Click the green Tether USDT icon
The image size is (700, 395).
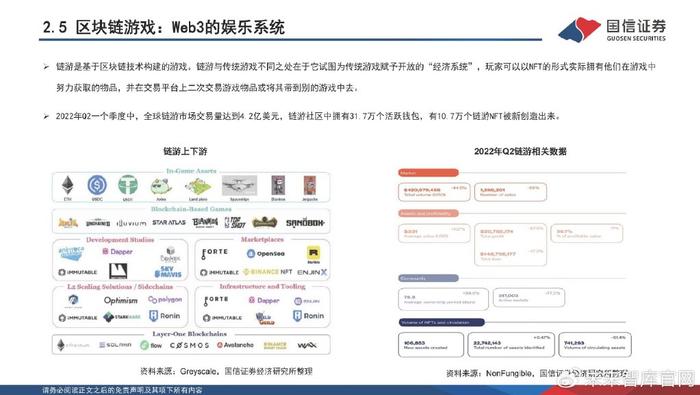128,185
